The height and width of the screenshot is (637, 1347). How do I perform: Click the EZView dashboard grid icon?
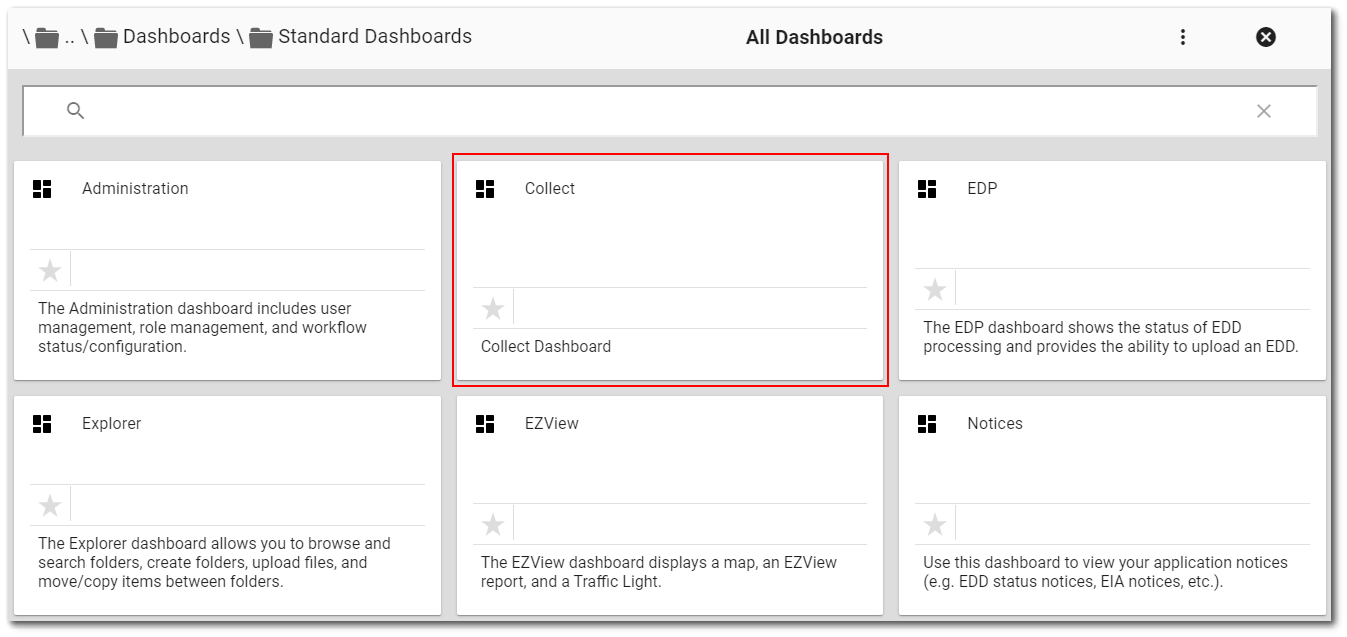[x=486, y=423]
